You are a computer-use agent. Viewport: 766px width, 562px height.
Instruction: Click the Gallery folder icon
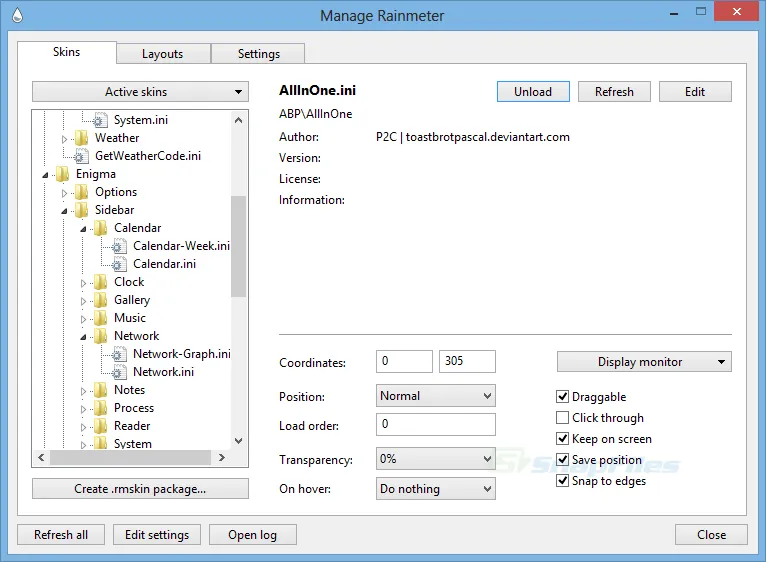pyautogui.click(x=100, y=300)
